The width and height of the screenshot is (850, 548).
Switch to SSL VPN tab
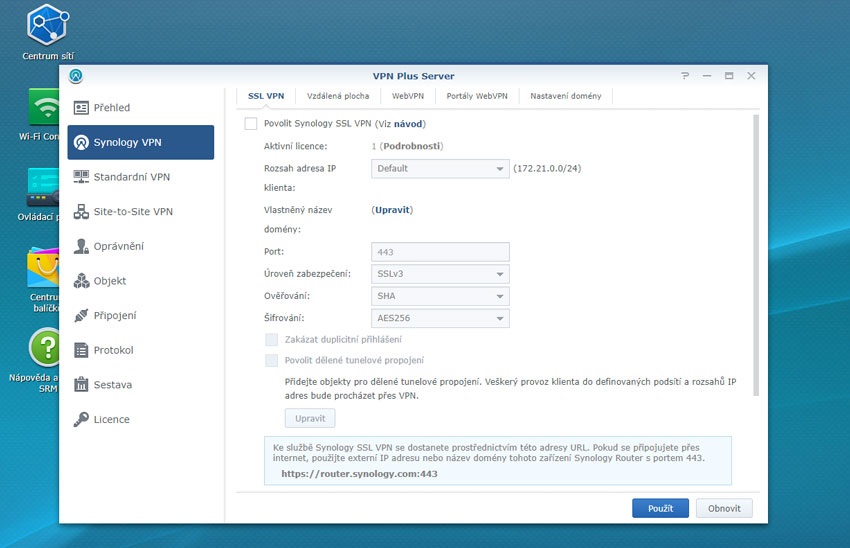pyautogui.click(x=266, y=96)
